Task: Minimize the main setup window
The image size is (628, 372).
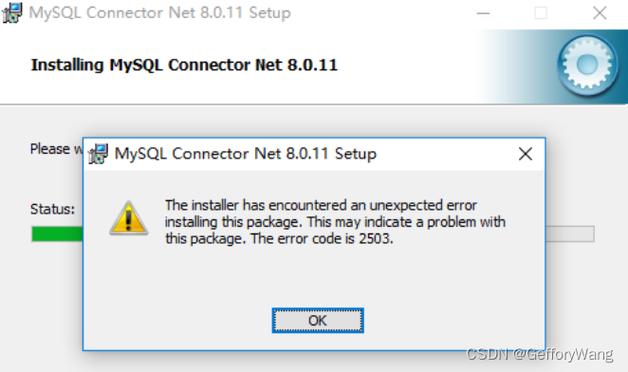Action: pos(483,13)
